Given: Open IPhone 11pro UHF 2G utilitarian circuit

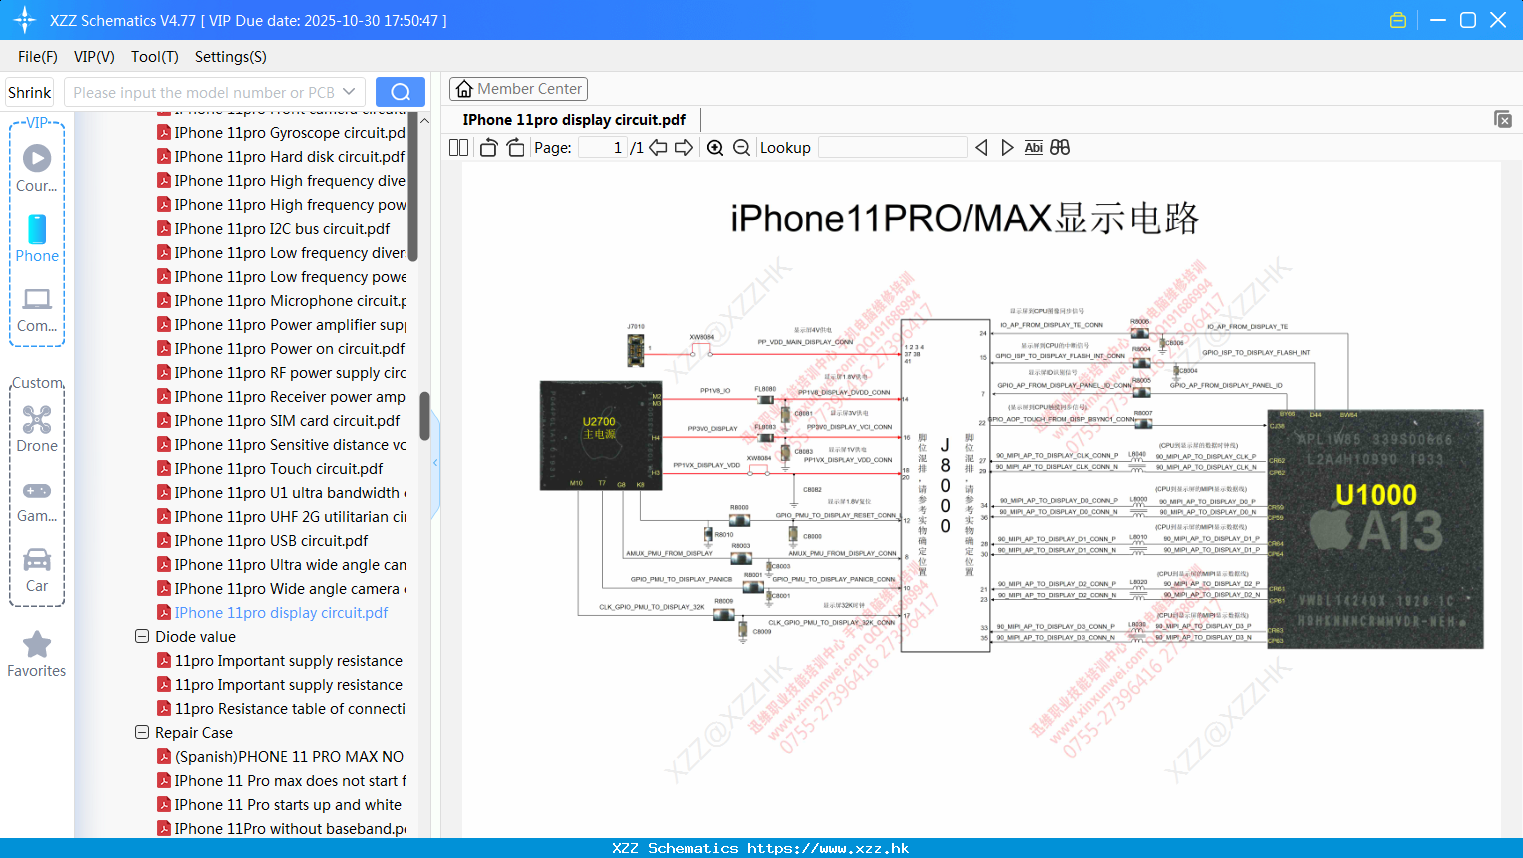Looking at the screenshot, I should (x=281, y=516).
